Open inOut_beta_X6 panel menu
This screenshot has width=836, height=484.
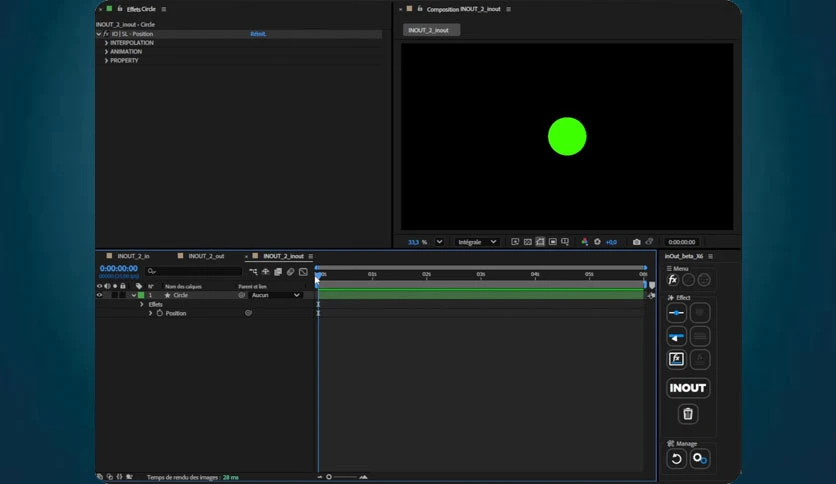pos(710,256)
